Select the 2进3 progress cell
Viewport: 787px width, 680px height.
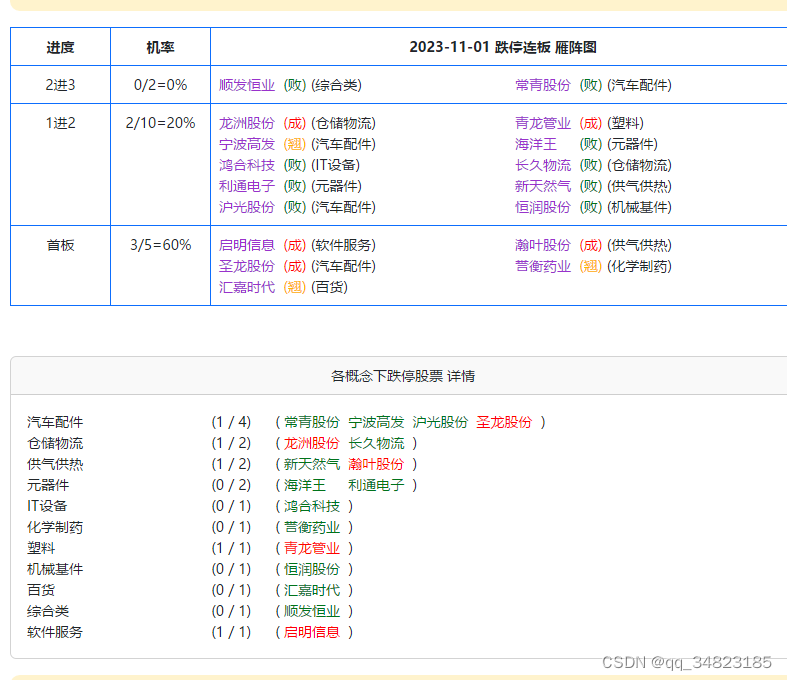click(x=60, y=85)
